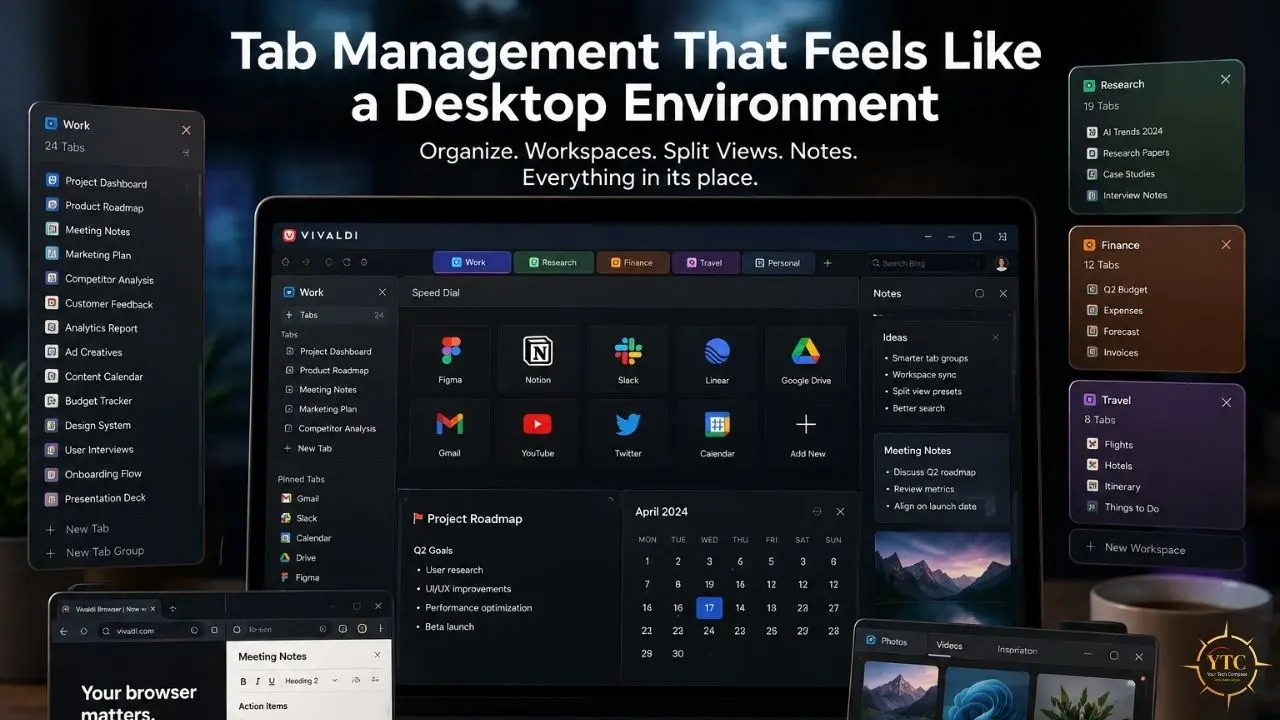Switch to the Research workspace tab
This screenshot has width=1280, height=720.
point(553,262)
